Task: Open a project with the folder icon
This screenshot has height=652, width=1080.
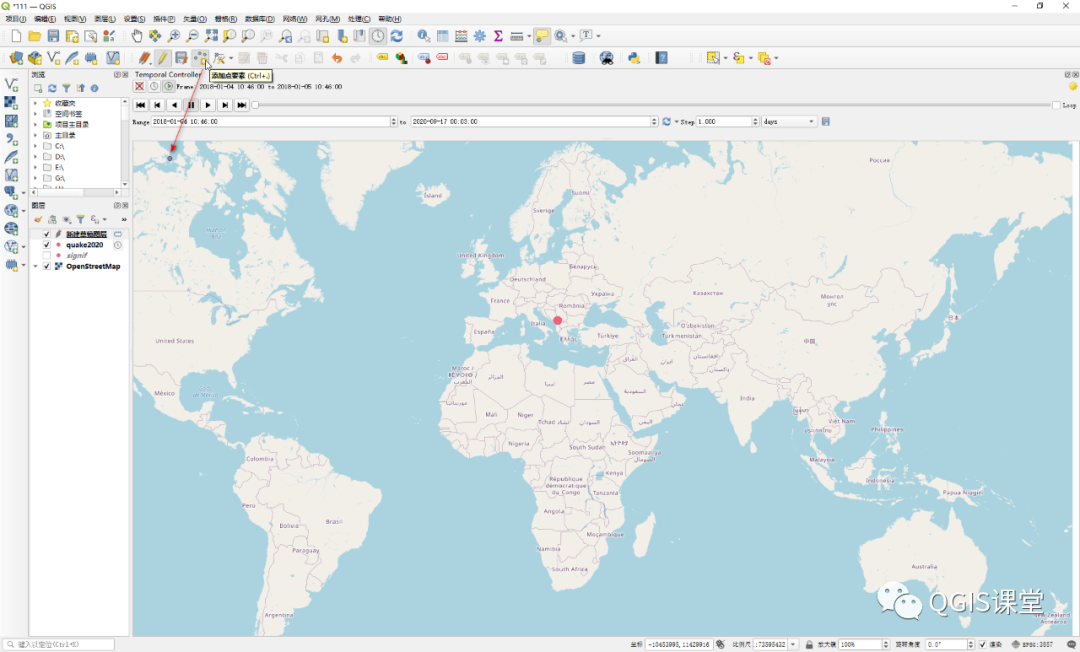Action: coord(34,36)
